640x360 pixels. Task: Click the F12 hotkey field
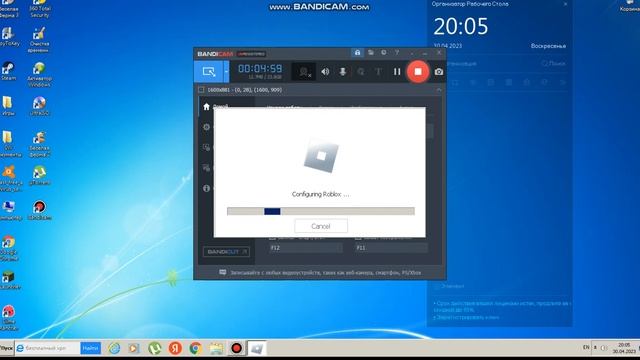pyautogui.click(x=305, y=248)
